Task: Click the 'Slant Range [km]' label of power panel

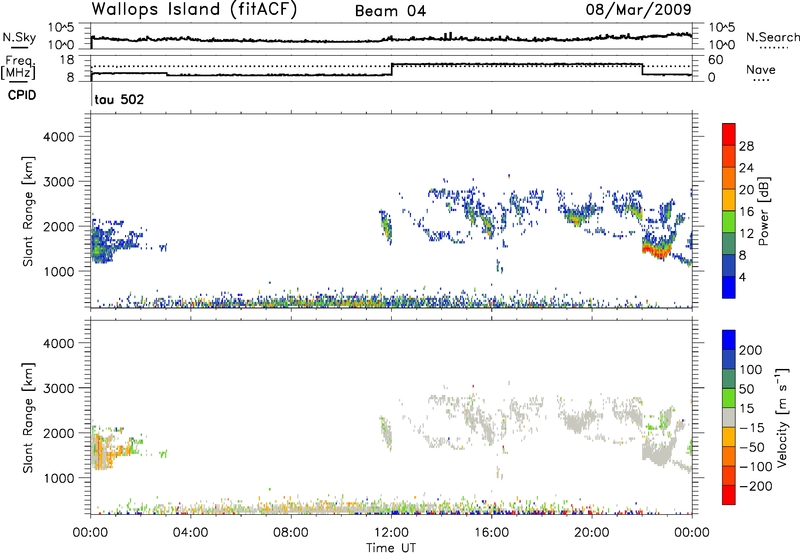Action: point(28,211)
